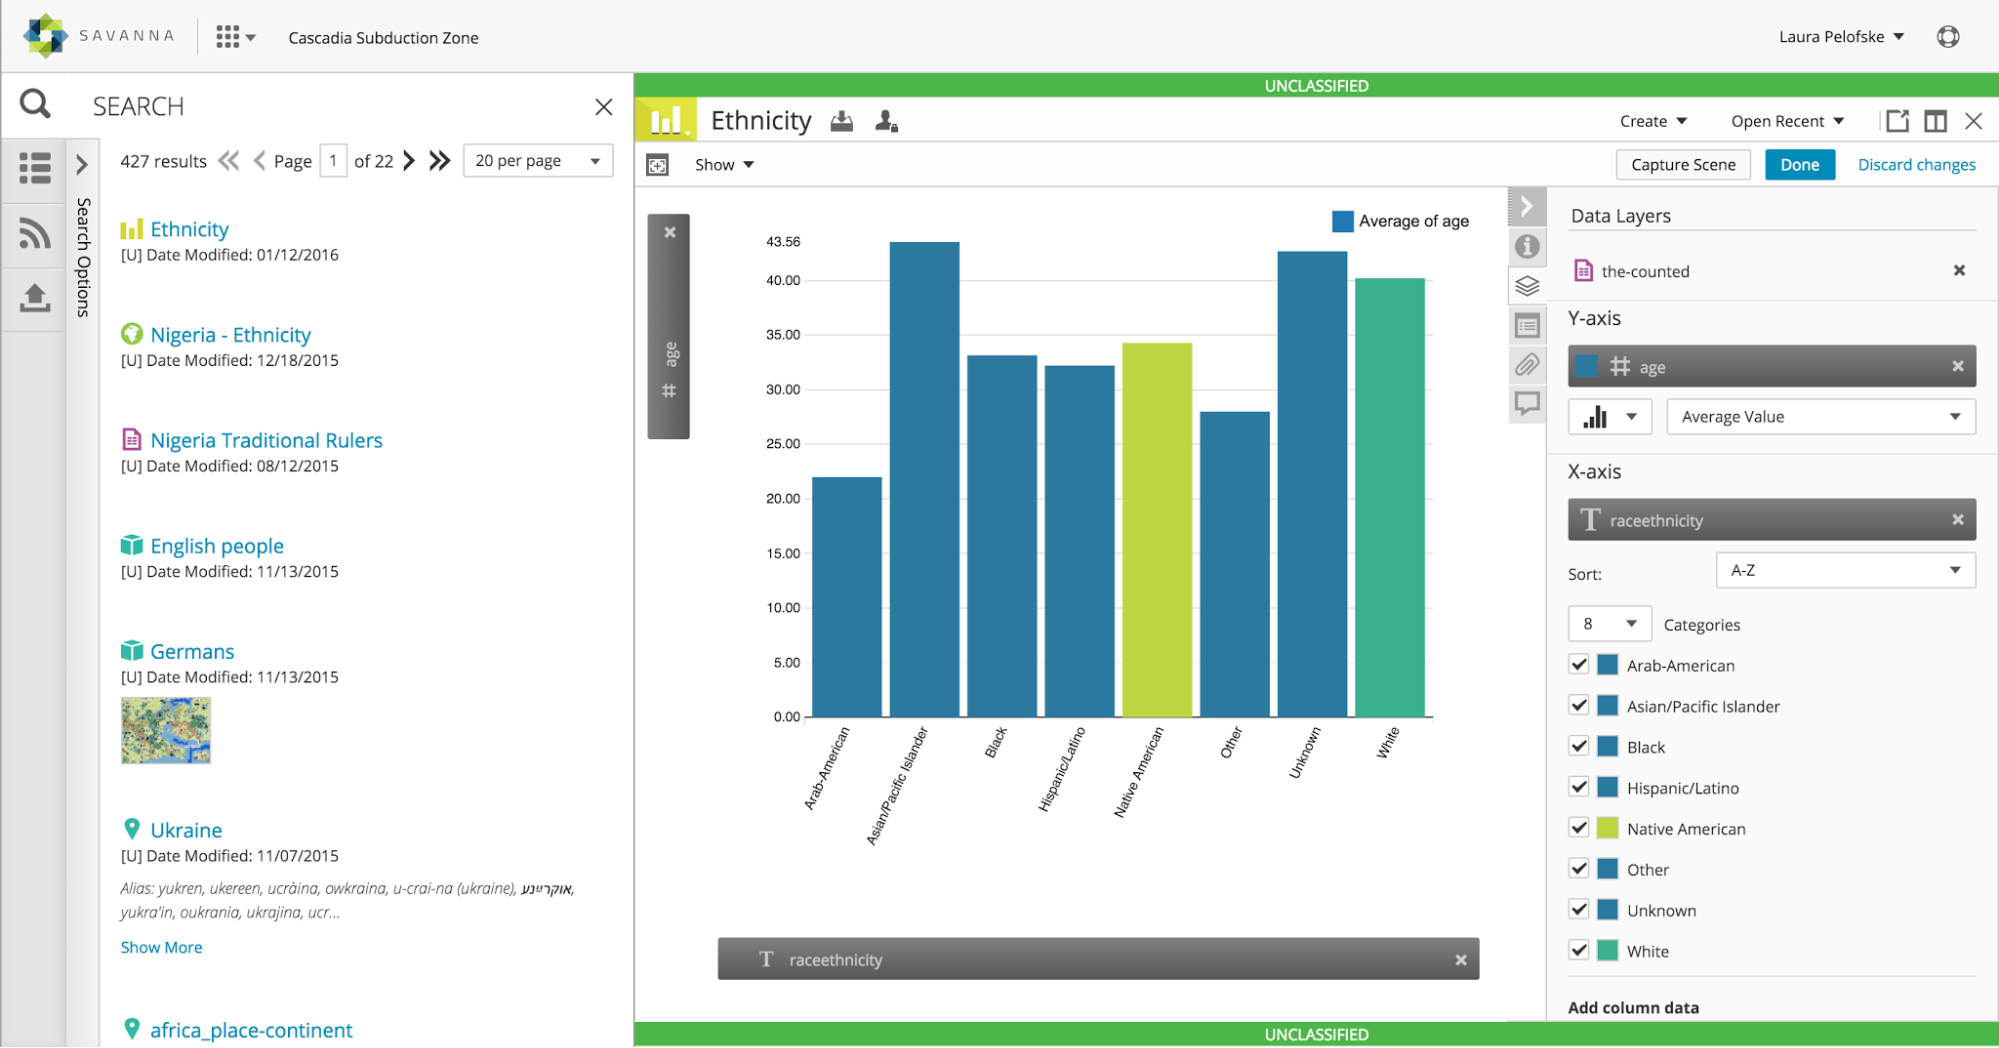Click the Germans map thumbnail
This screenshot has height=1048, width=1999.
coord(166,731)
